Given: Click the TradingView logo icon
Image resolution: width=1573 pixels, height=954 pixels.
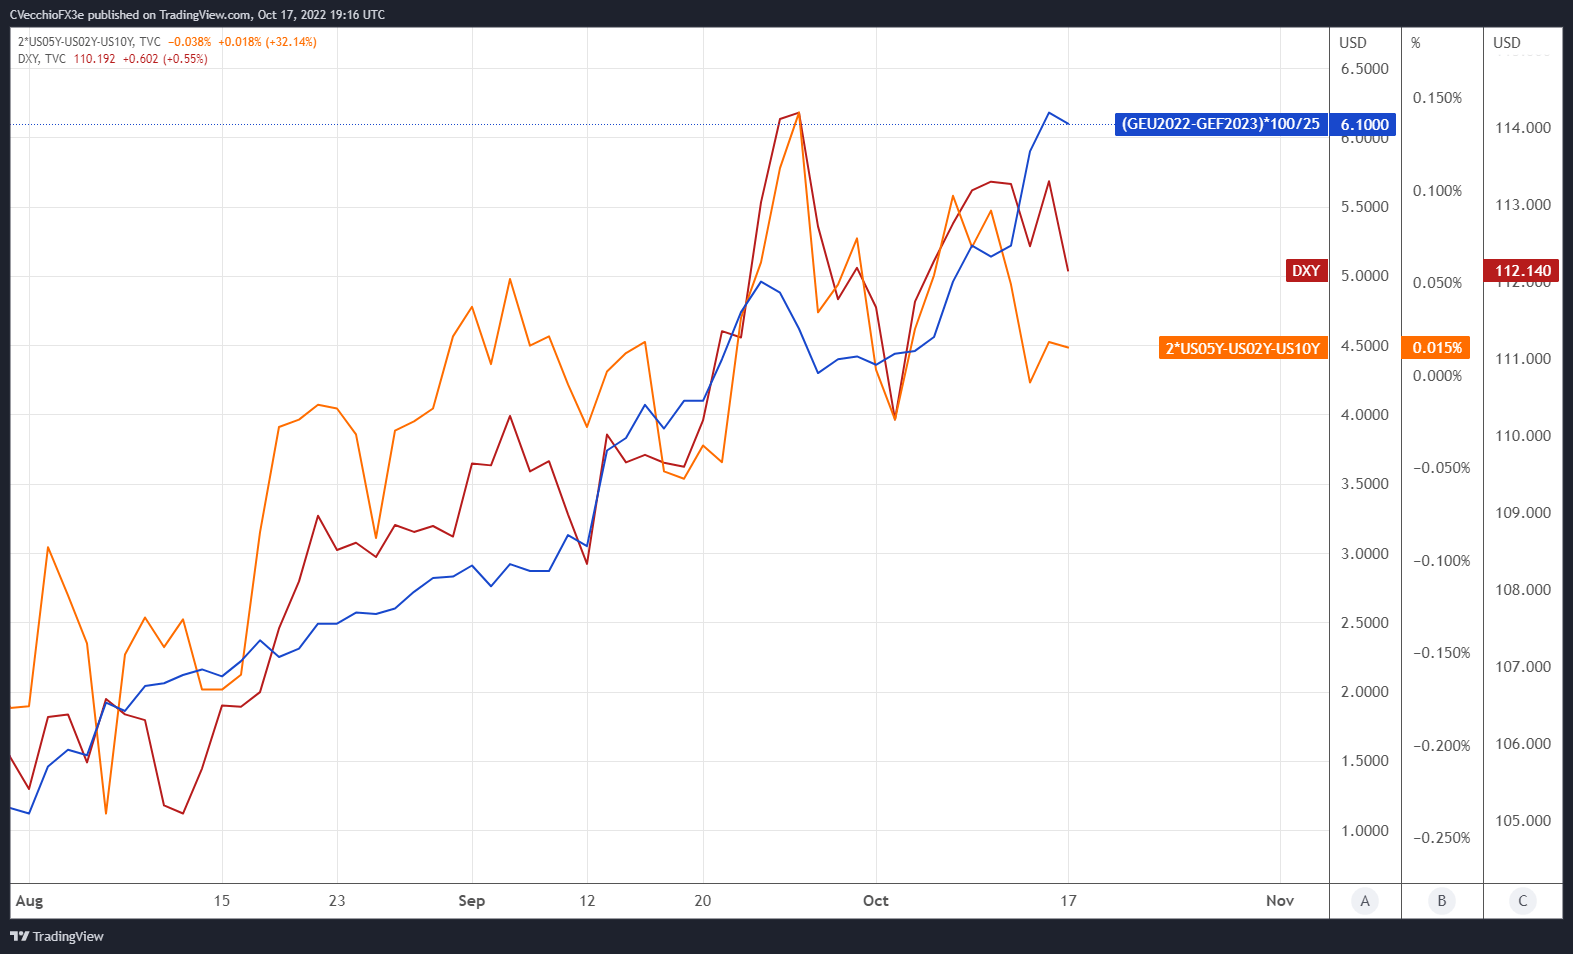Looking at the screenshot, I should point(19,936).
